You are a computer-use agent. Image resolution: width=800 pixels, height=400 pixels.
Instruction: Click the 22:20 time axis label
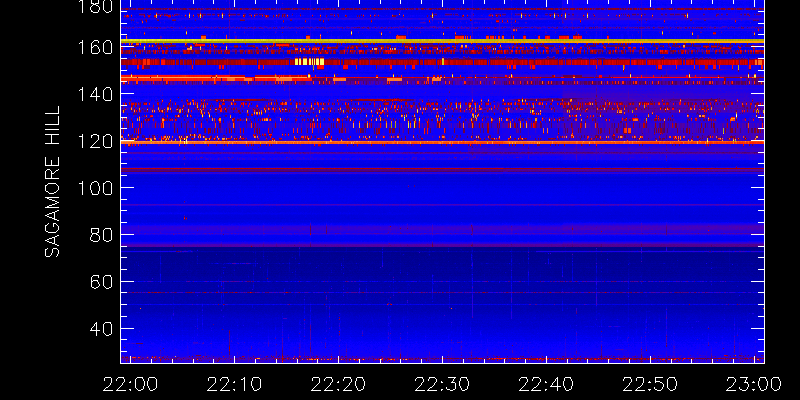coord(338,384)
